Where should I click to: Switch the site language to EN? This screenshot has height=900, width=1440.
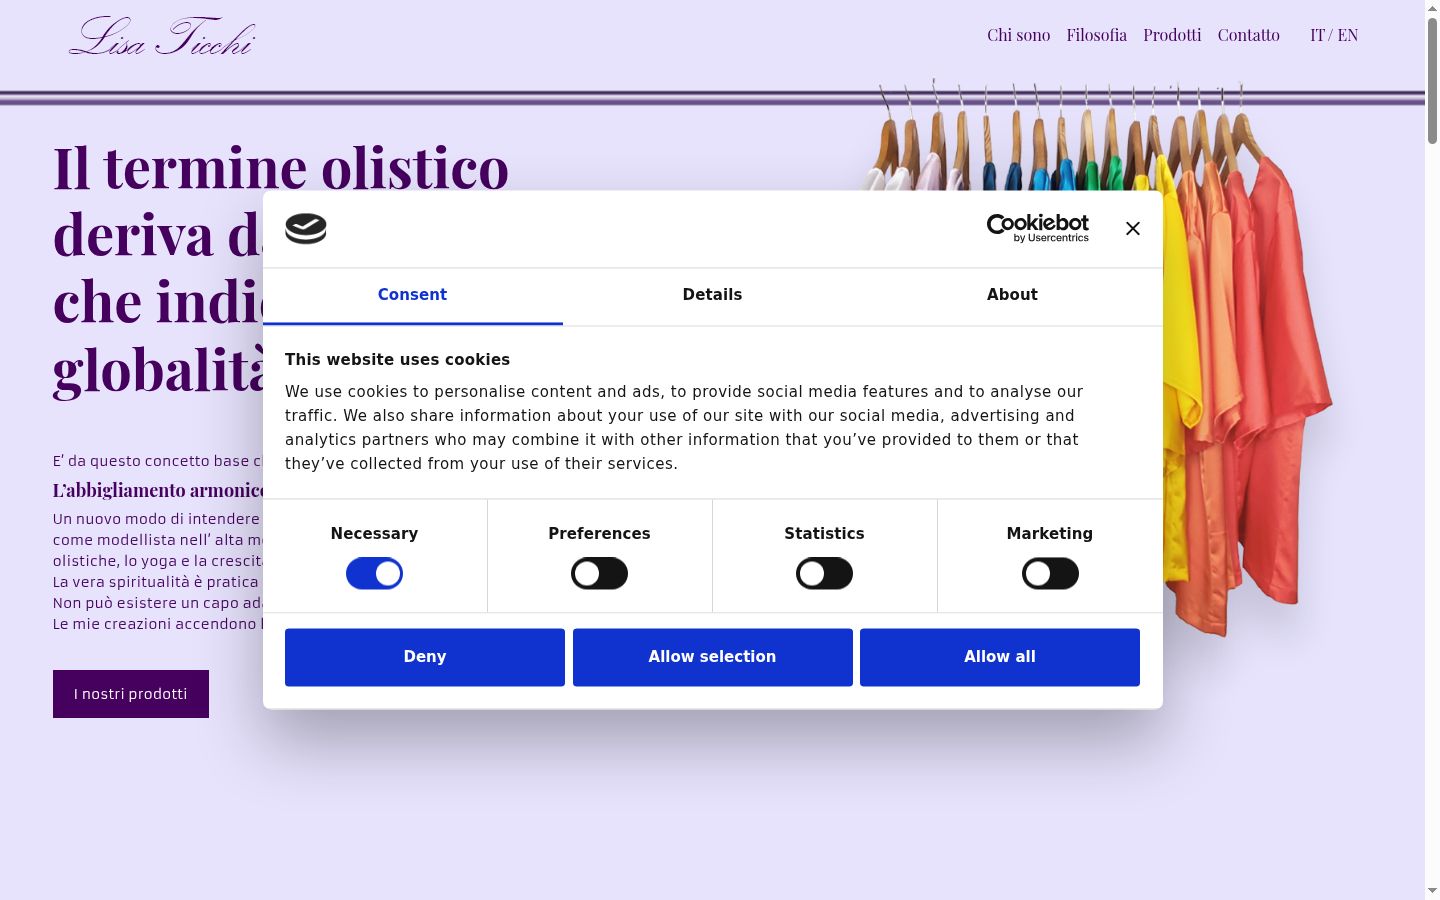click(x=1348, y=35)
